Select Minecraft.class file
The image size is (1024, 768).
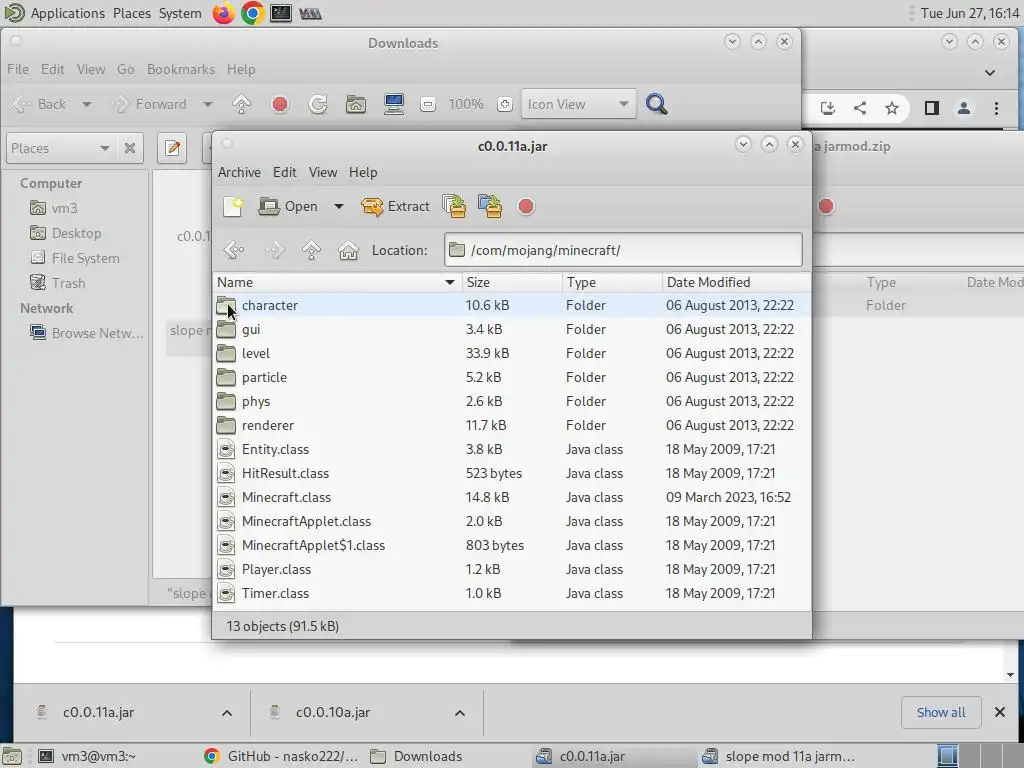512,498
